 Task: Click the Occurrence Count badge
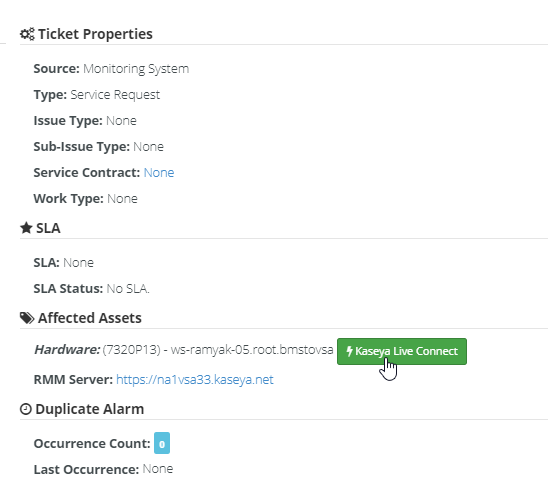[162, 443]
